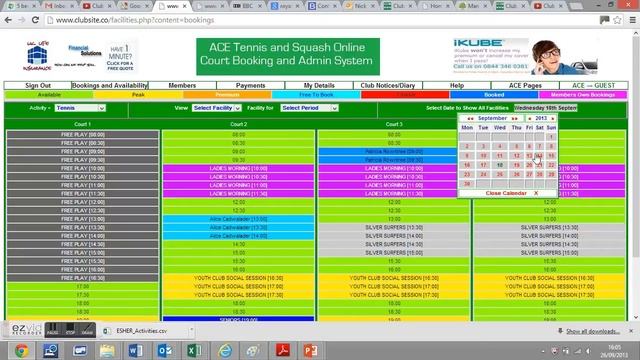The height and width of the screenshot is (360, 640).
Task: Close the downloads bar with X
Action: tap(631, 331)
